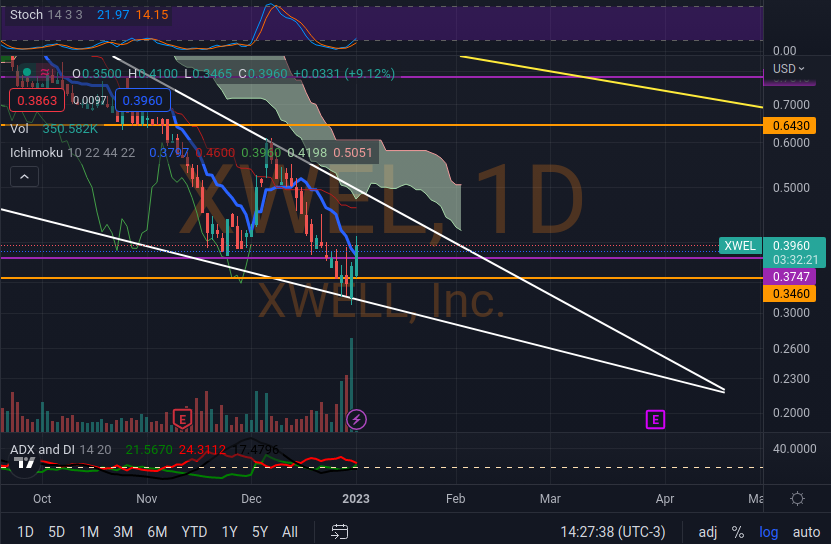Toggle adj dividend adjustment
831x544 pixels.
click(x=708, y=531)
